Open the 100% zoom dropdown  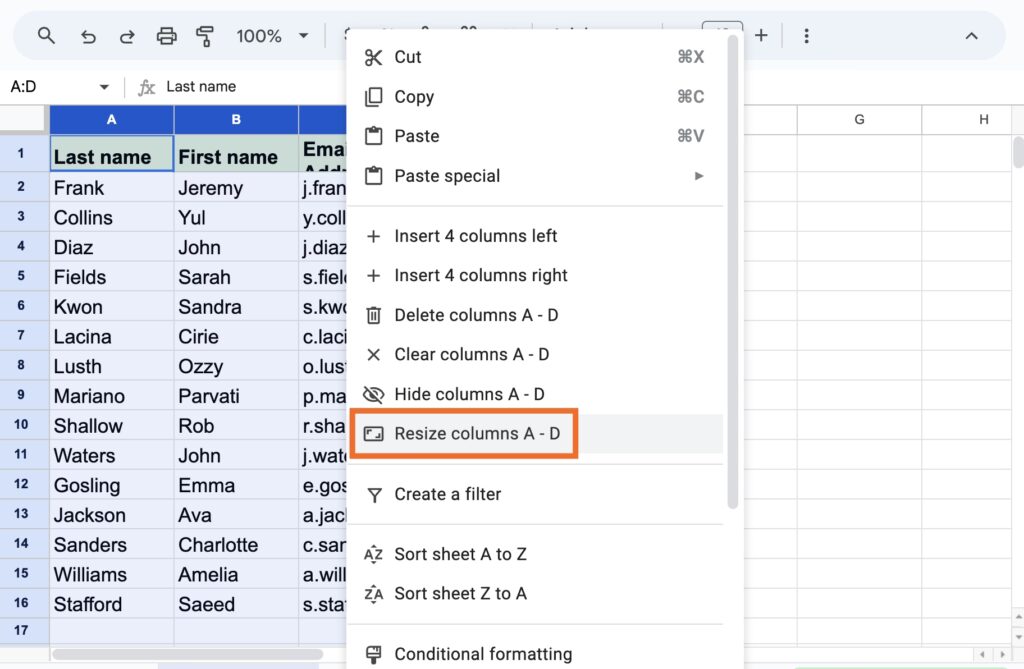[x=272, y=36]
